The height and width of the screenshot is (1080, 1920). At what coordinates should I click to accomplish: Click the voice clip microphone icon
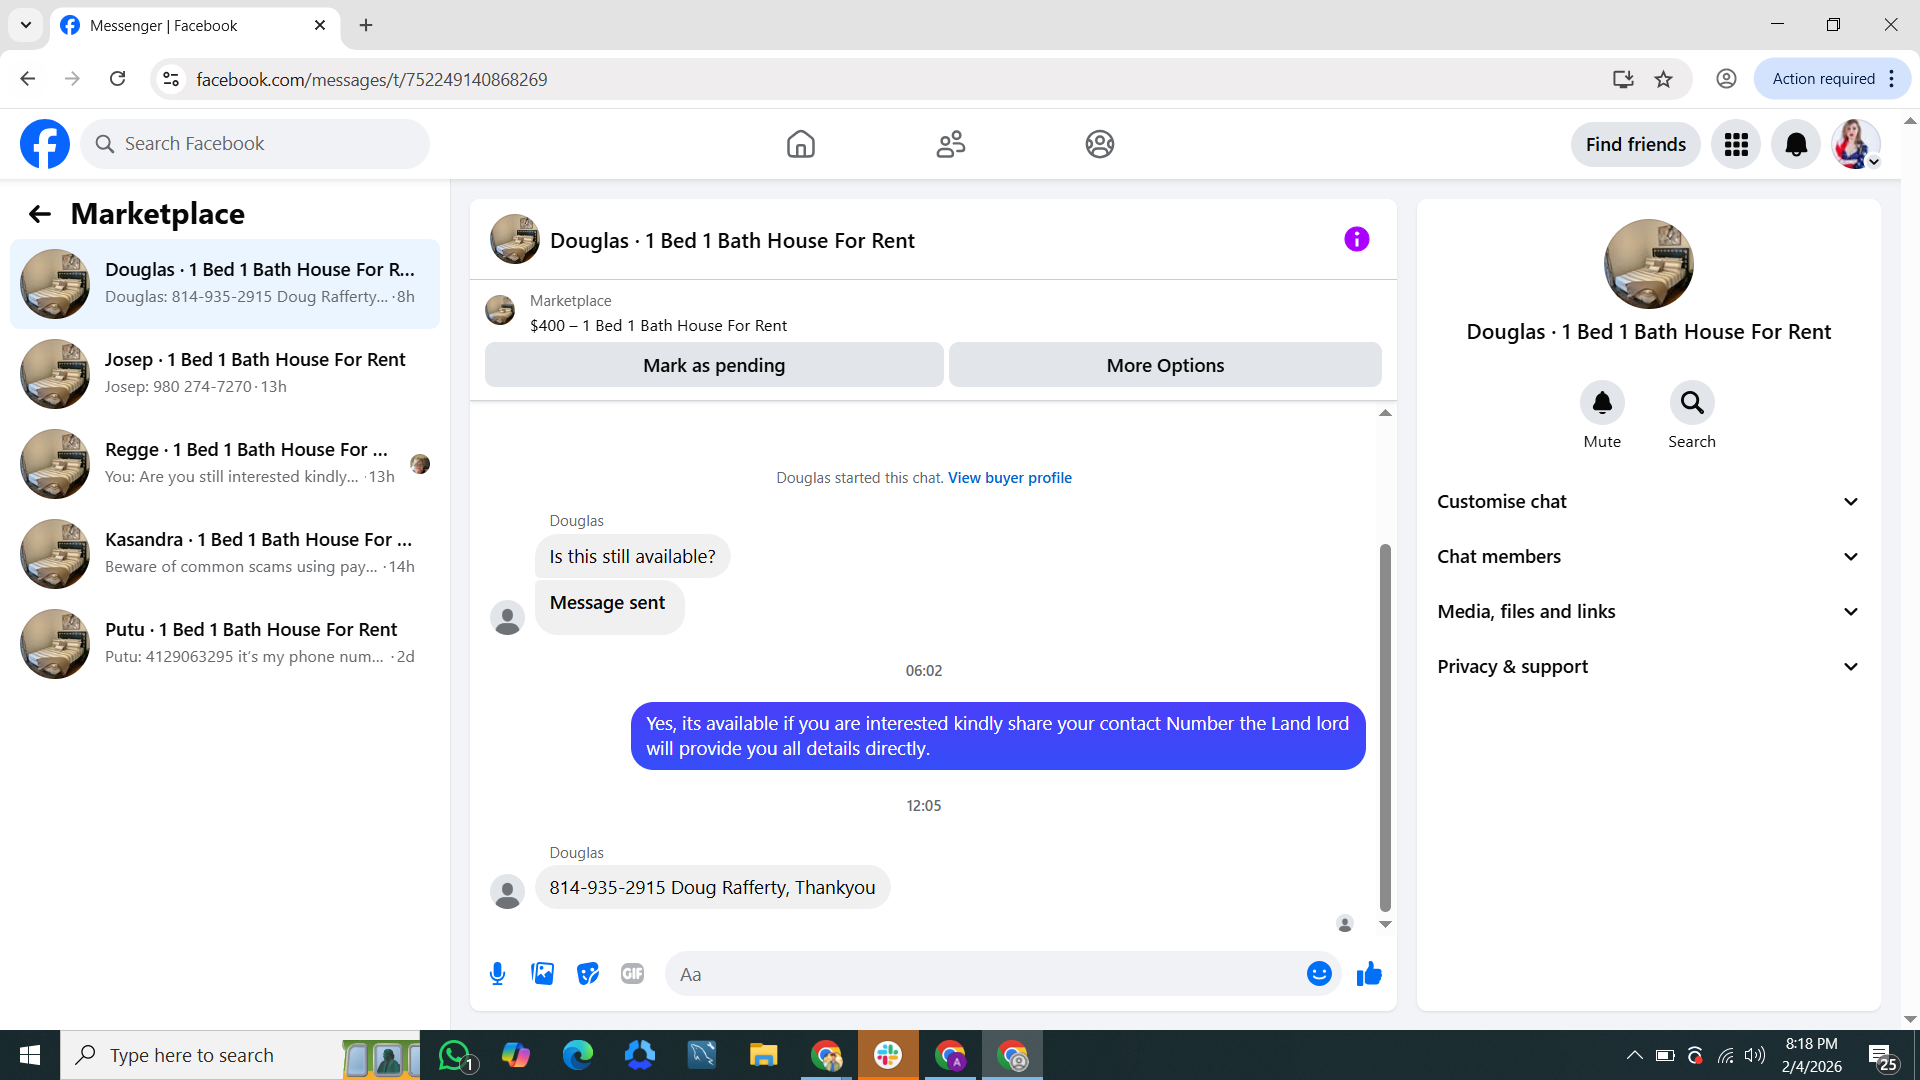tap(497, 974)
